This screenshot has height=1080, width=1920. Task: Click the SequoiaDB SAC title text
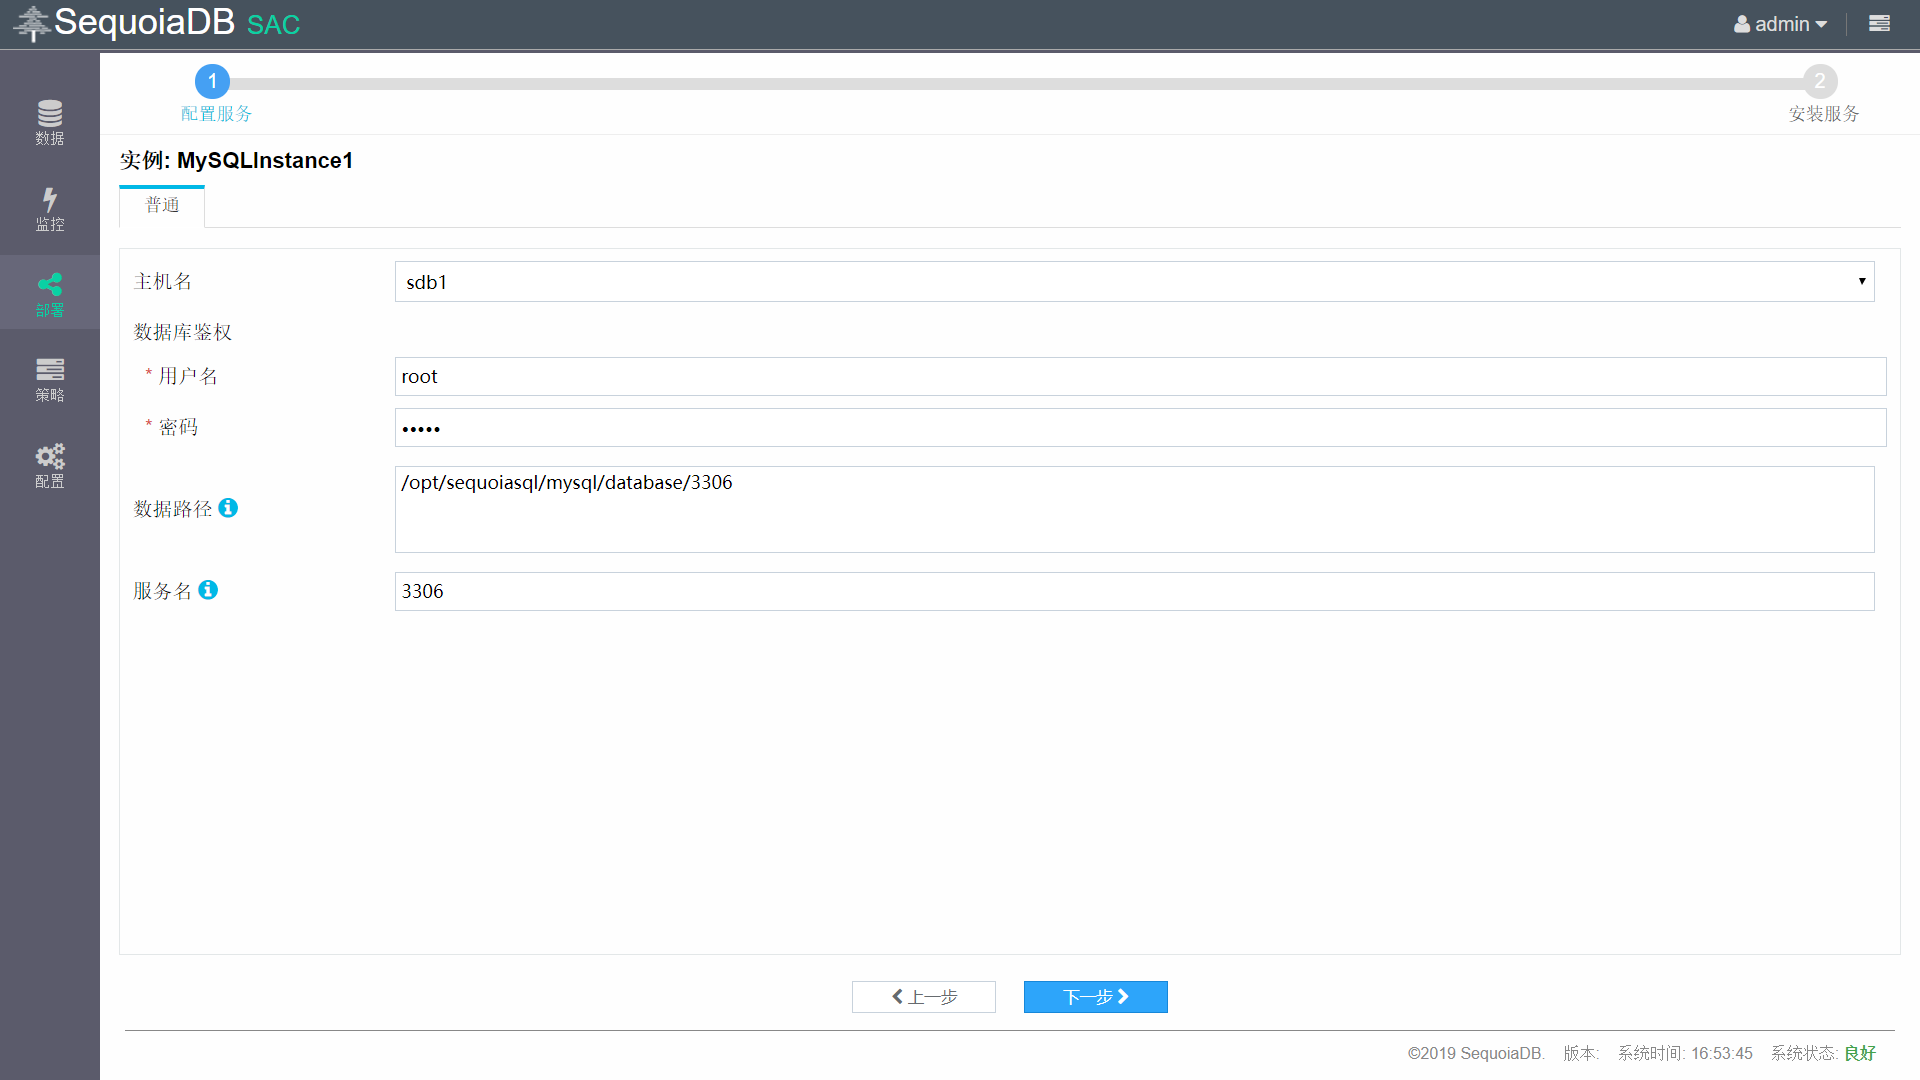pos(177,22)
